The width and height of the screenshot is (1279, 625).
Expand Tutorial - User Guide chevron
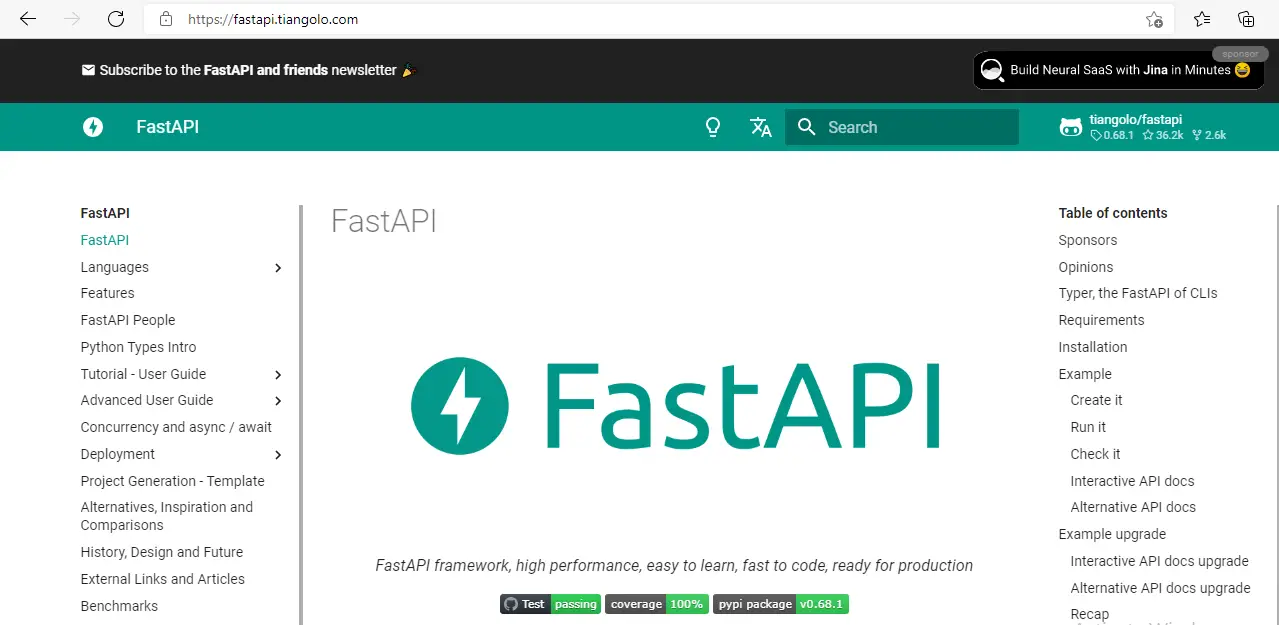pyautogui.click(x=278, y=375)
